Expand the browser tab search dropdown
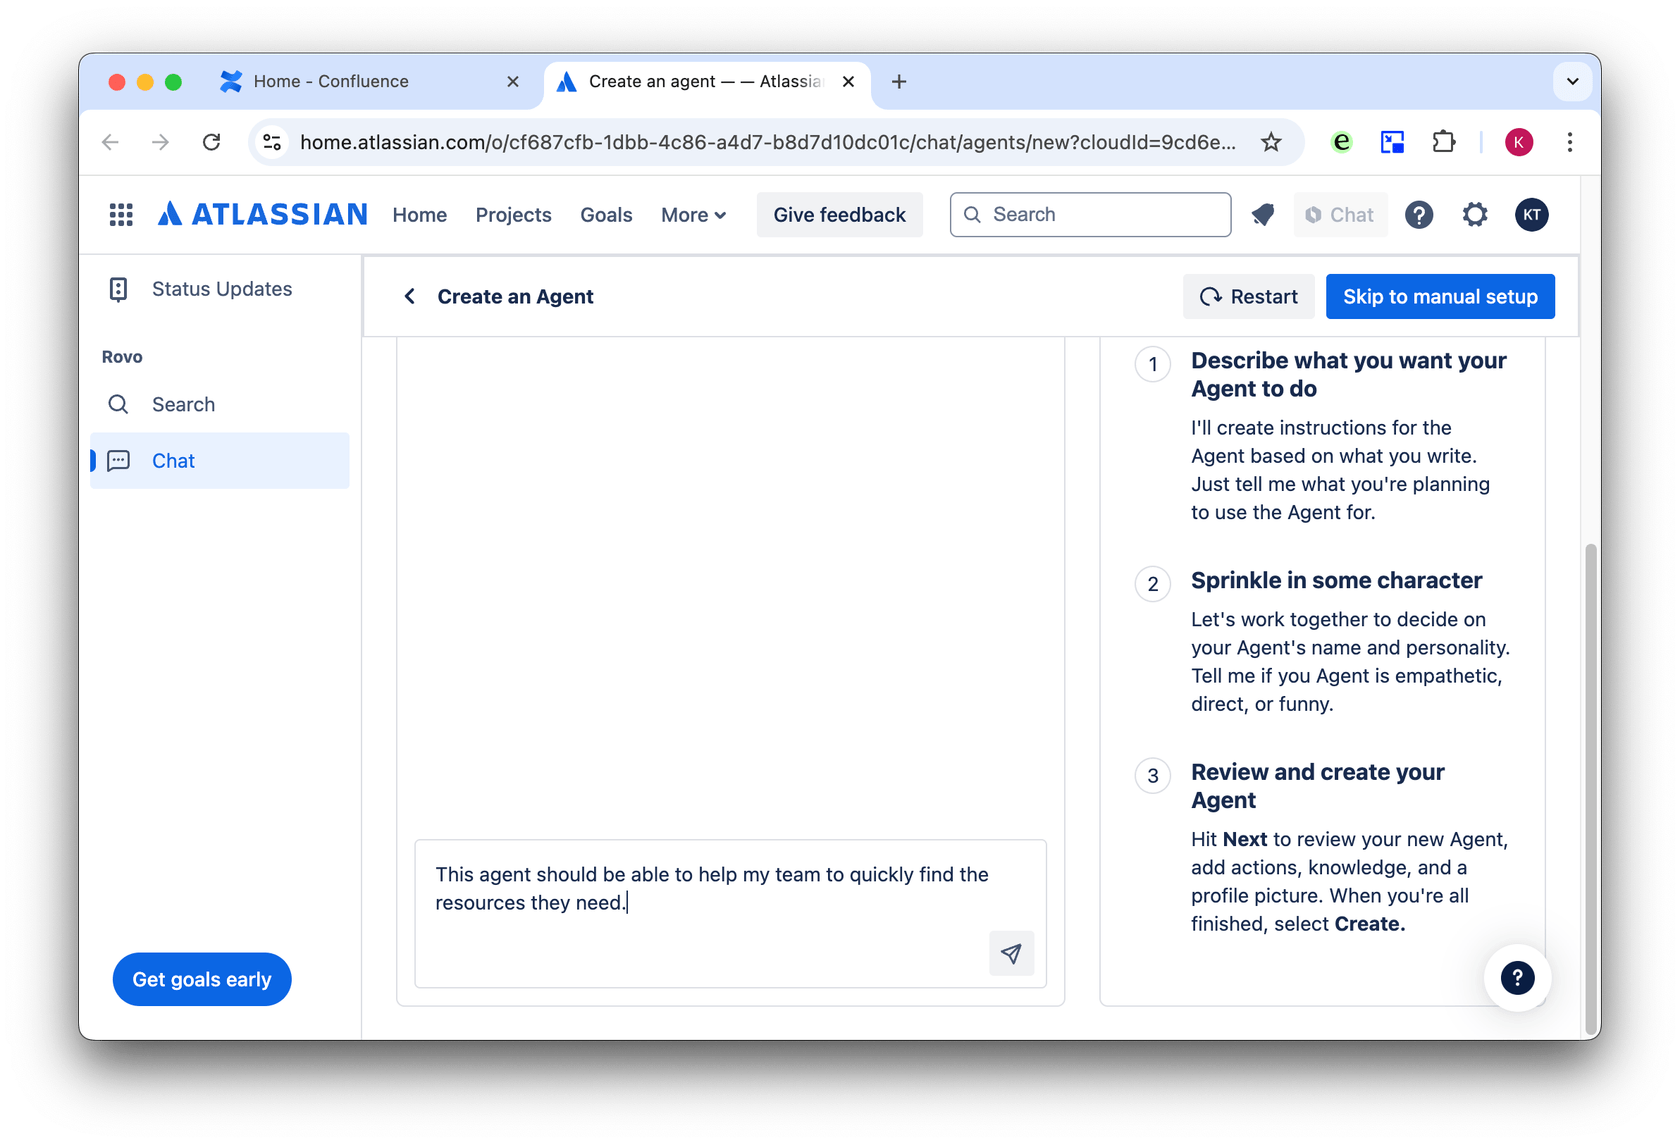This screenshot has width=1680, height=1144. (x=1572, y=82)
